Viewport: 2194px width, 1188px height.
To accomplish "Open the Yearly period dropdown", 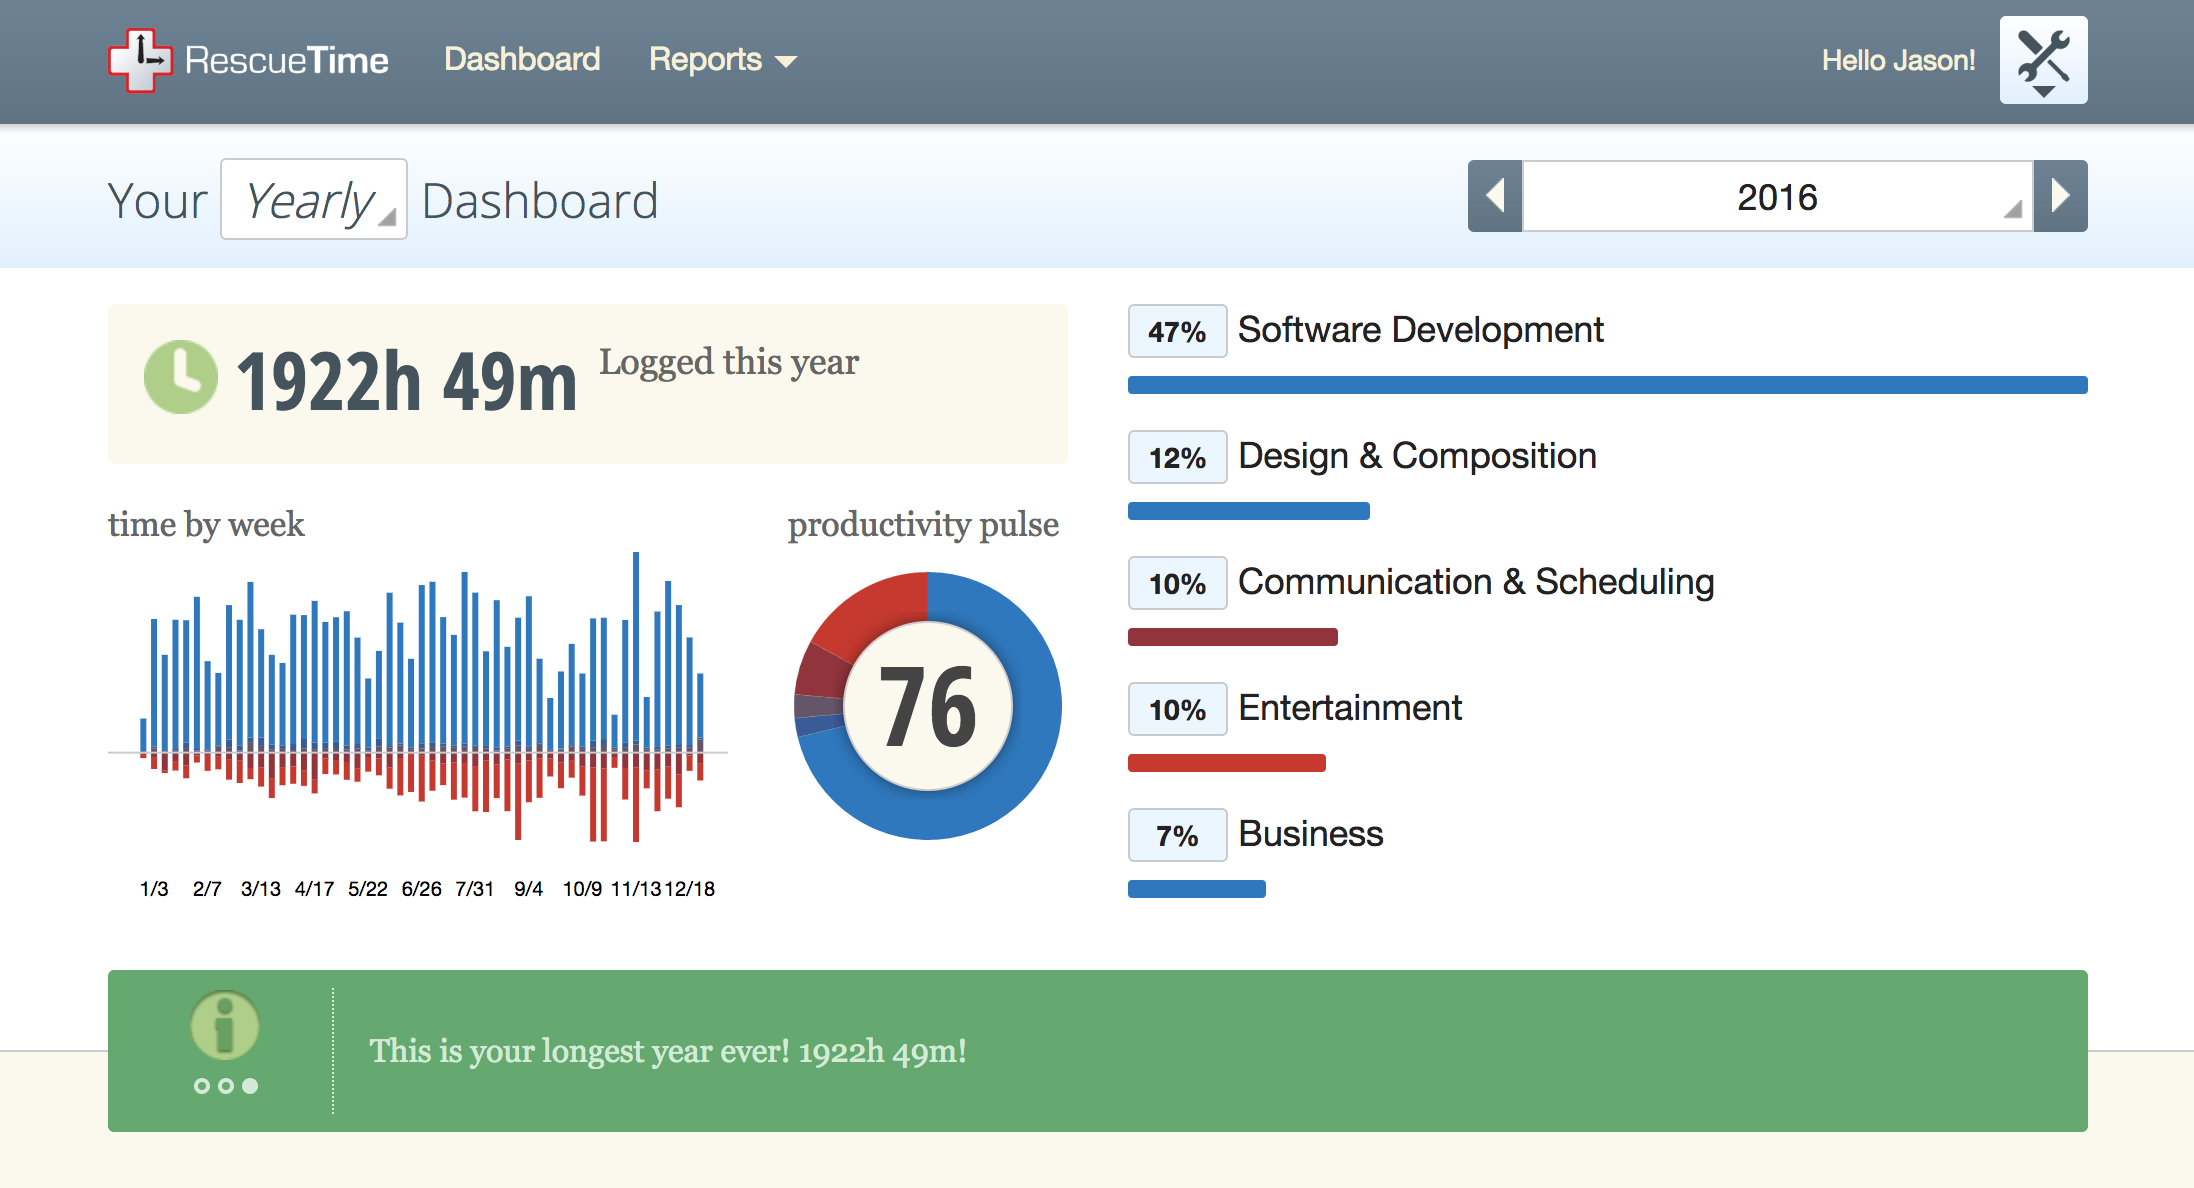I will coord(314,199).
